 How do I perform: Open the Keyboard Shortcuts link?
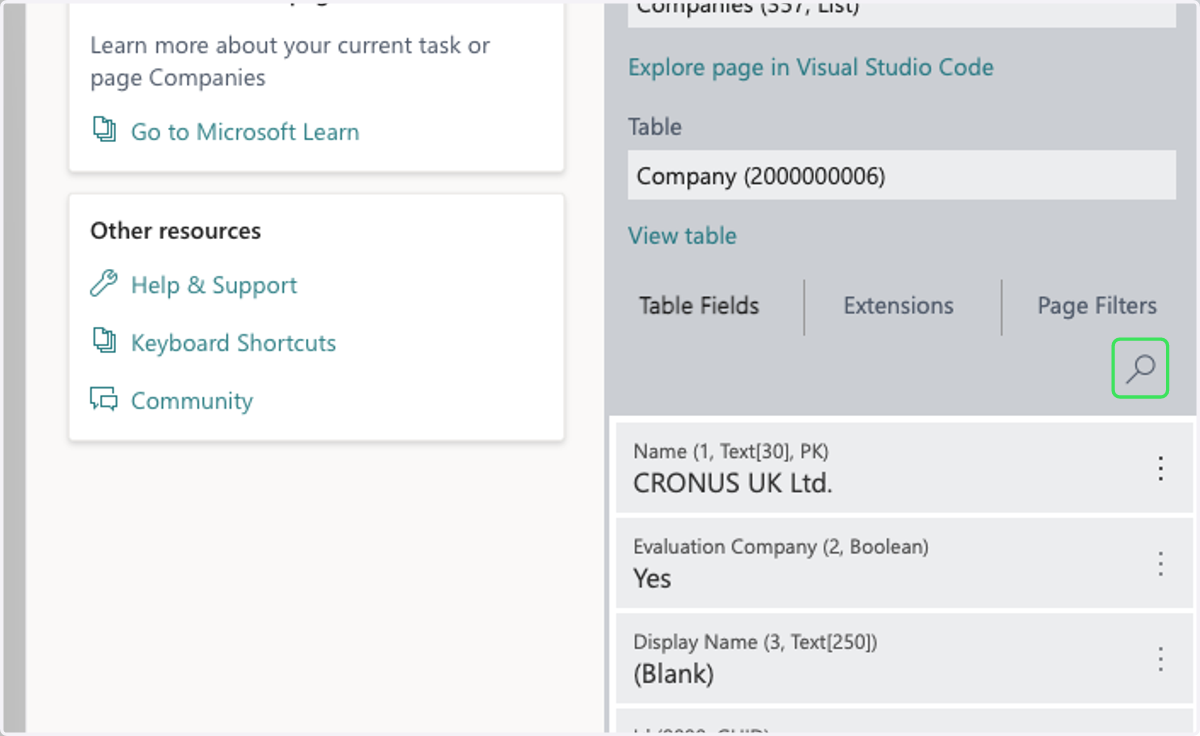point(233,343)
